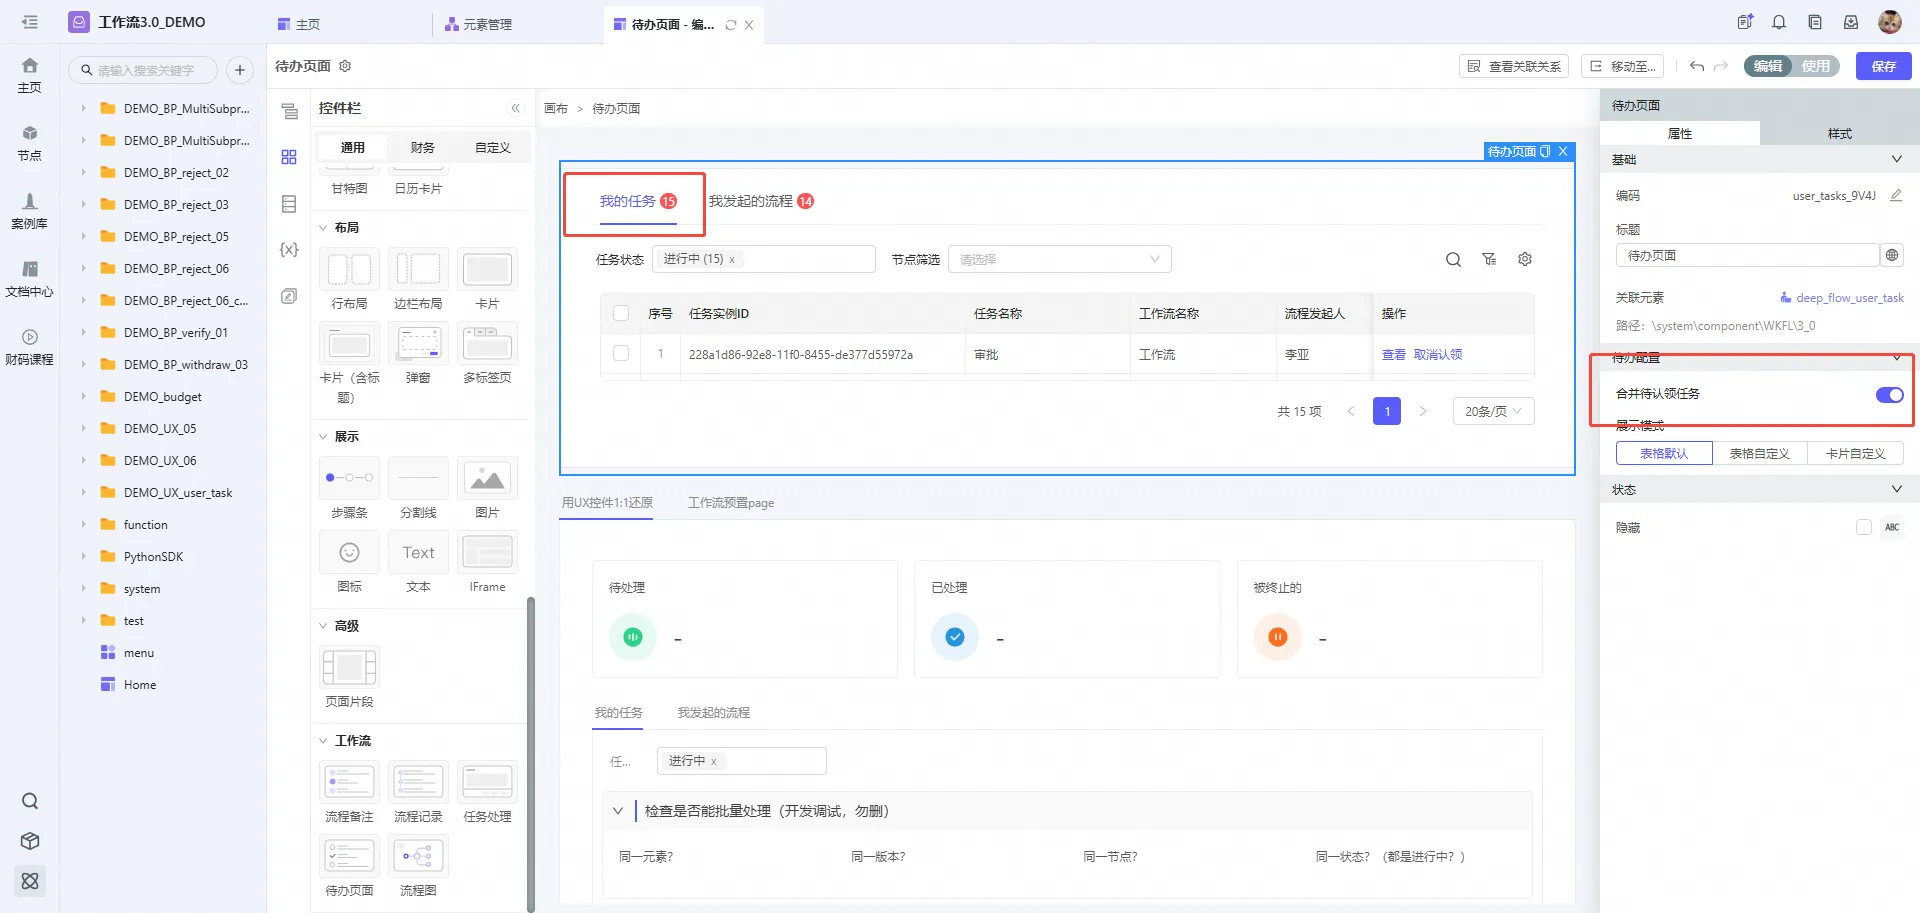Click the edit pencil next to user_tasks code

coord(1895,196)
